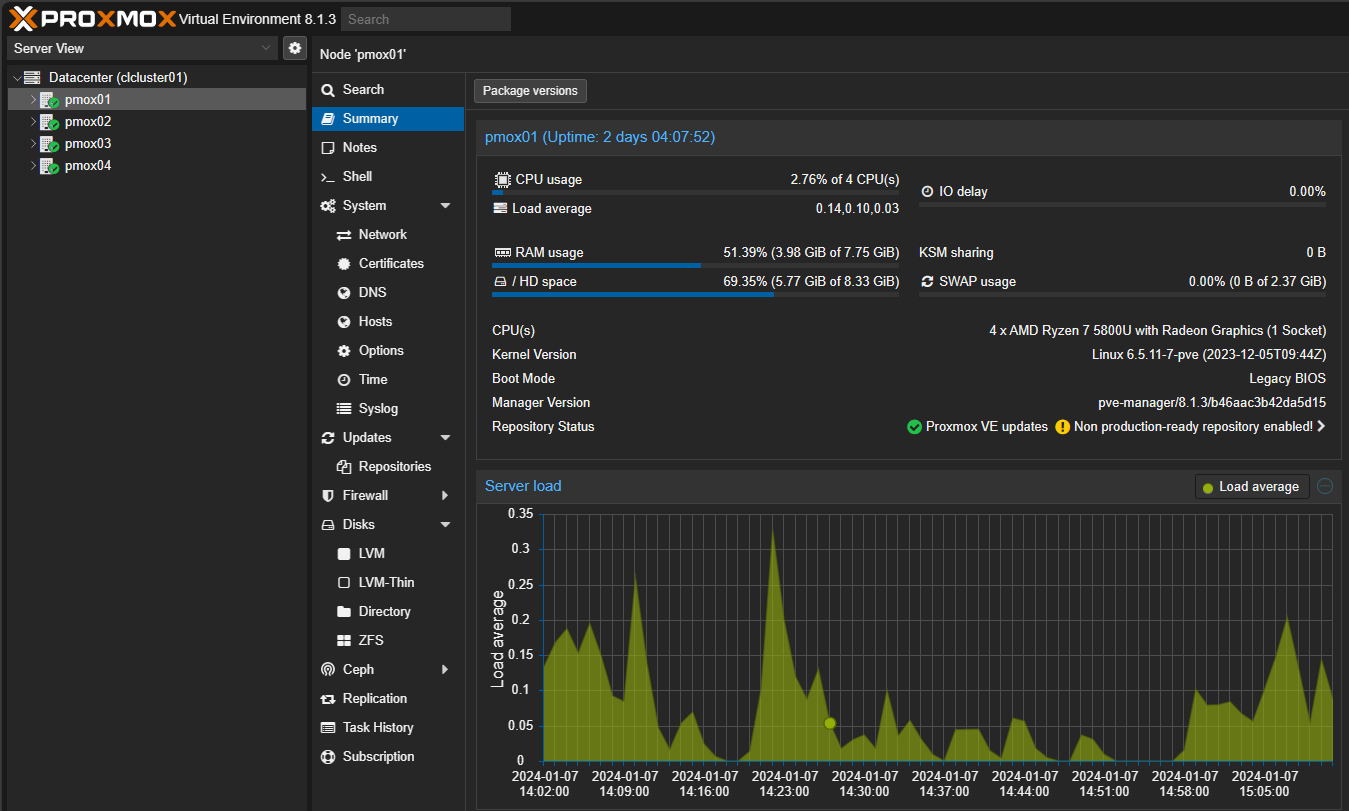Open Non production-ready repository warning link
Image resolution: width=1349 pixels, height=811 pixels.
[x=1192, y=427]
